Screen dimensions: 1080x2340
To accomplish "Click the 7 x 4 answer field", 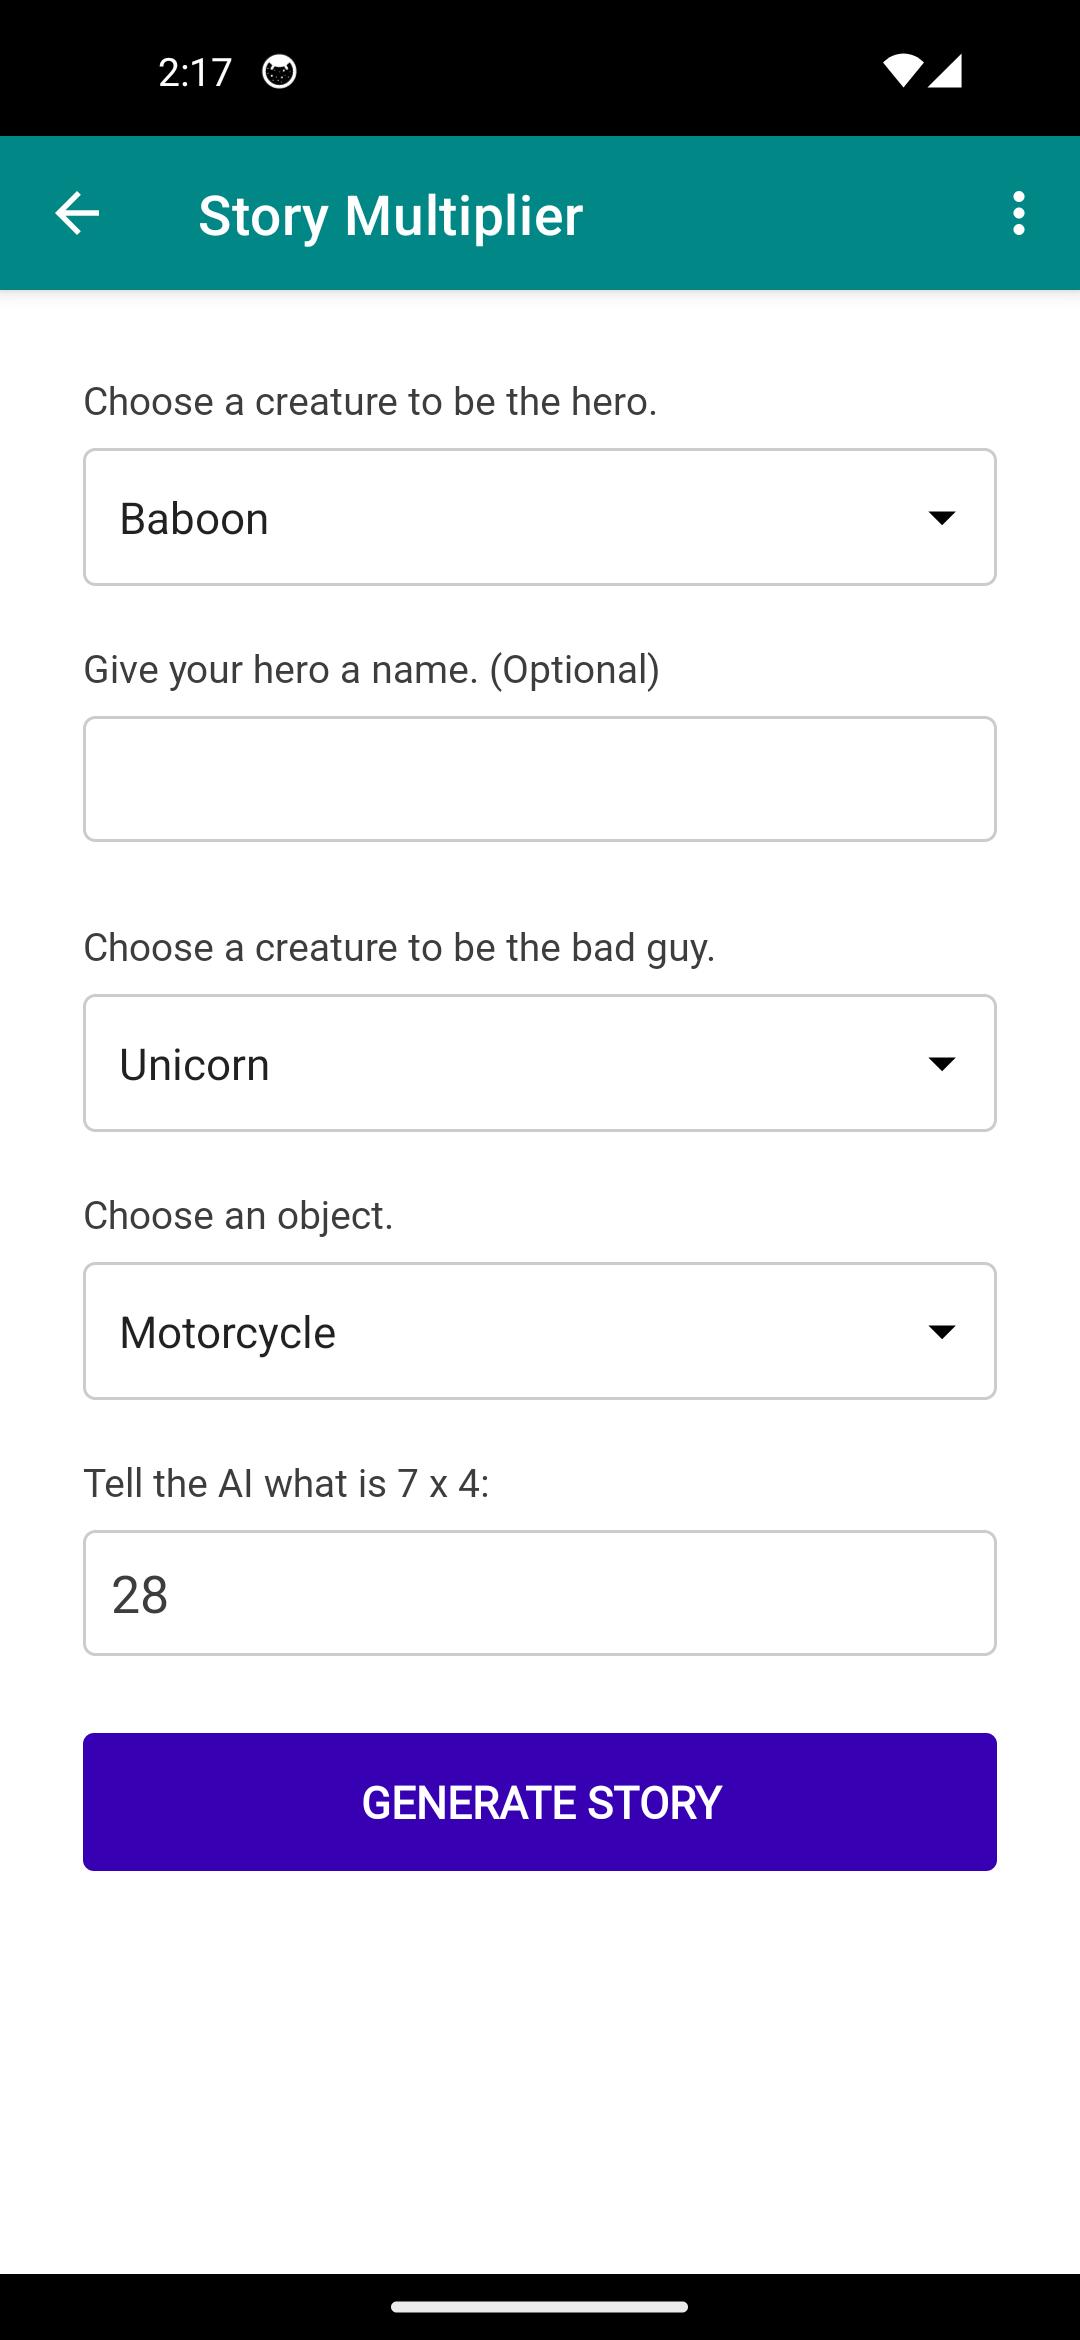I will (540, 1593).
